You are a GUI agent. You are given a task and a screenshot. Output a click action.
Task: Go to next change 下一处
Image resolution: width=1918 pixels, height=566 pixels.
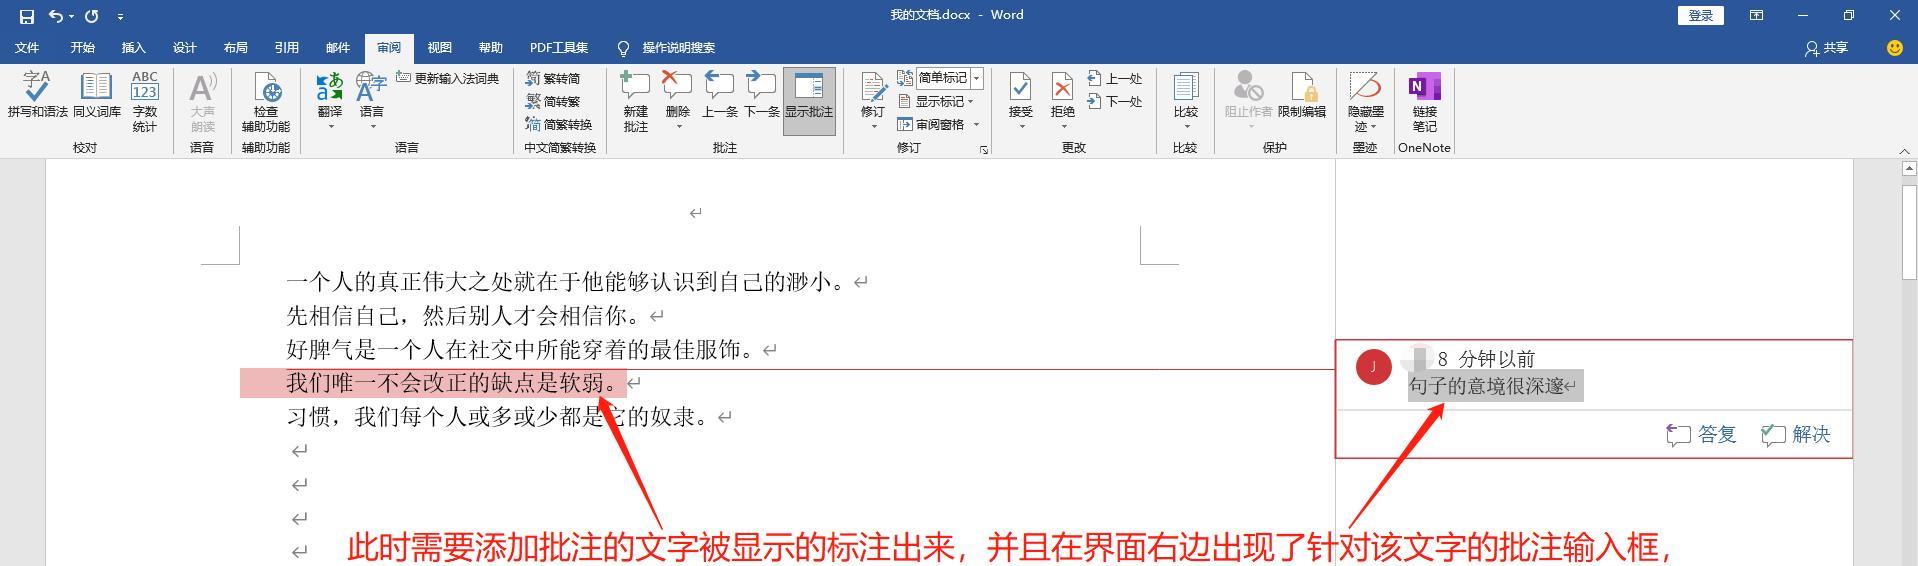click(x=1115, y=101)
